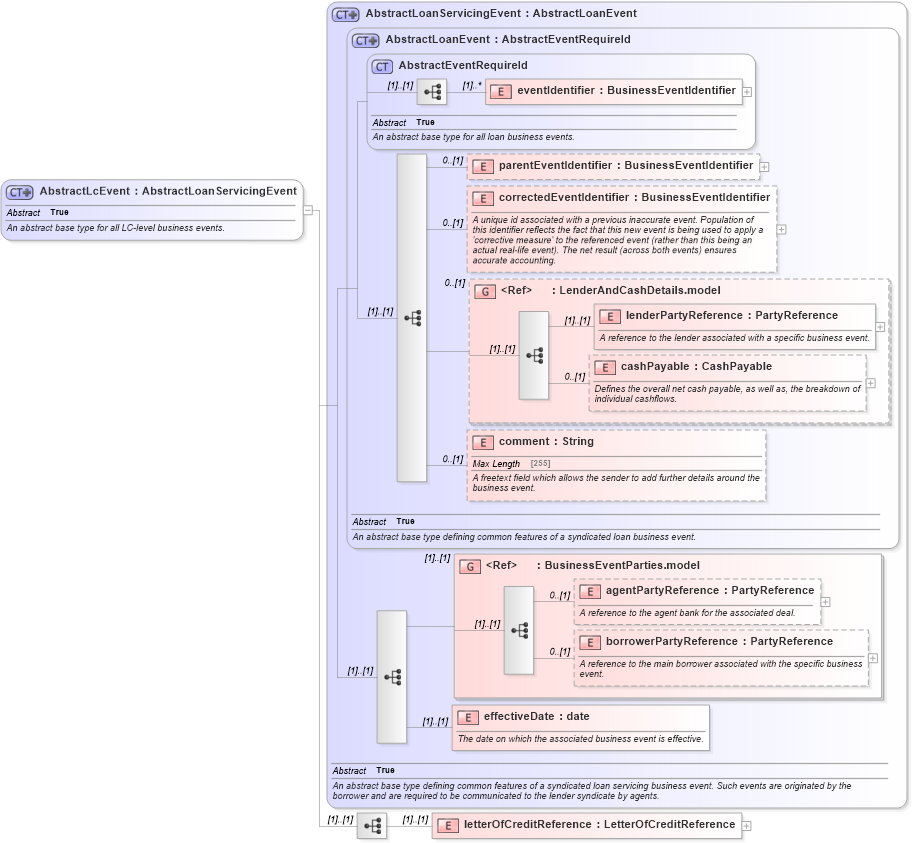Click the E icon of eventIdentifier
Viewport: 912px width, 843px height.
[498, 91]
